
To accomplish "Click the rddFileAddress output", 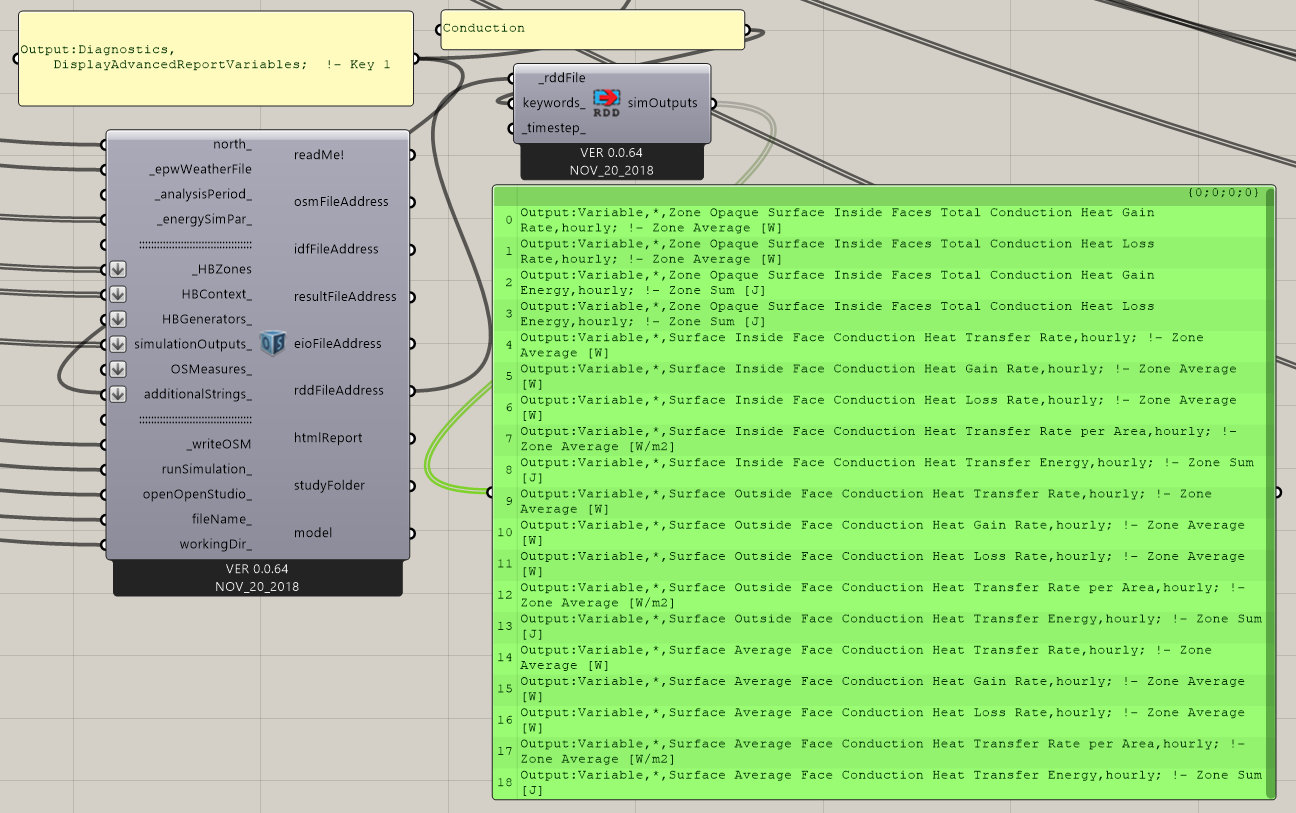I will tap(338, 390).
